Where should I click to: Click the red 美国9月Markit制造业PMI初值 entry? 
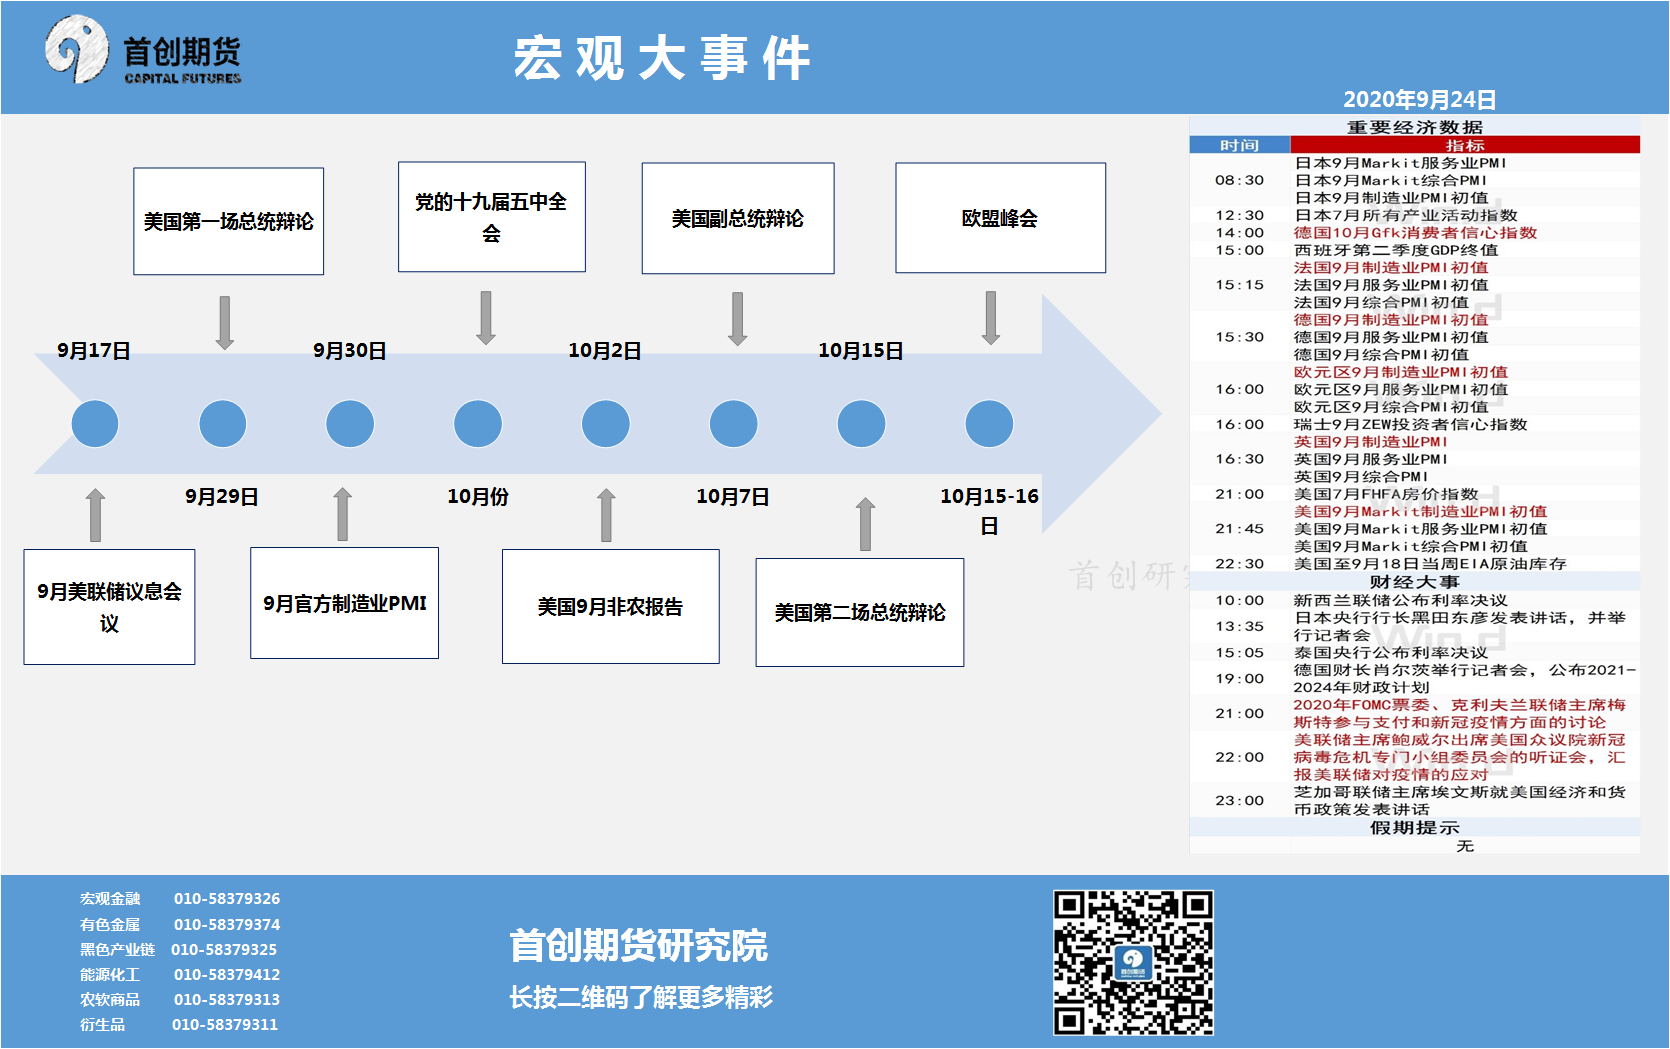click(x=1421, y=511)
